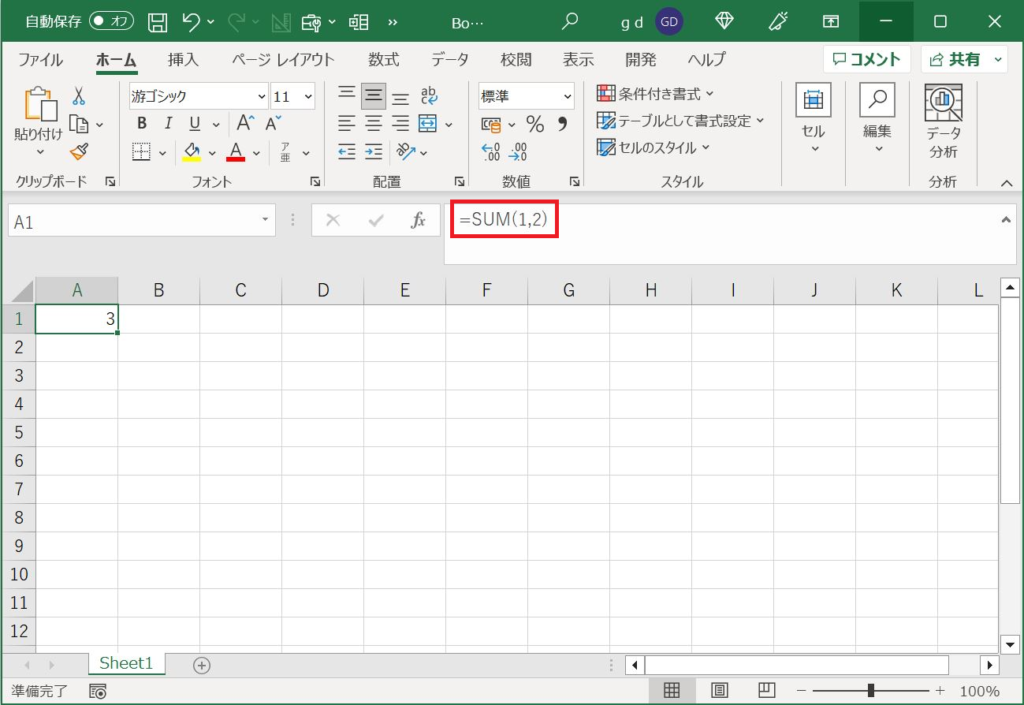This screenshot has height=705, width=1024.
Task: Click the 共有 share button
Action: [963, 59]
